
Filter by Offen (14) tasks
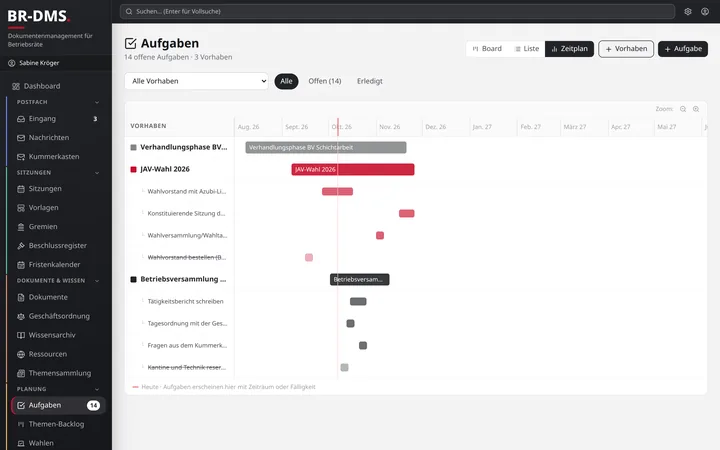coord(325,81)
